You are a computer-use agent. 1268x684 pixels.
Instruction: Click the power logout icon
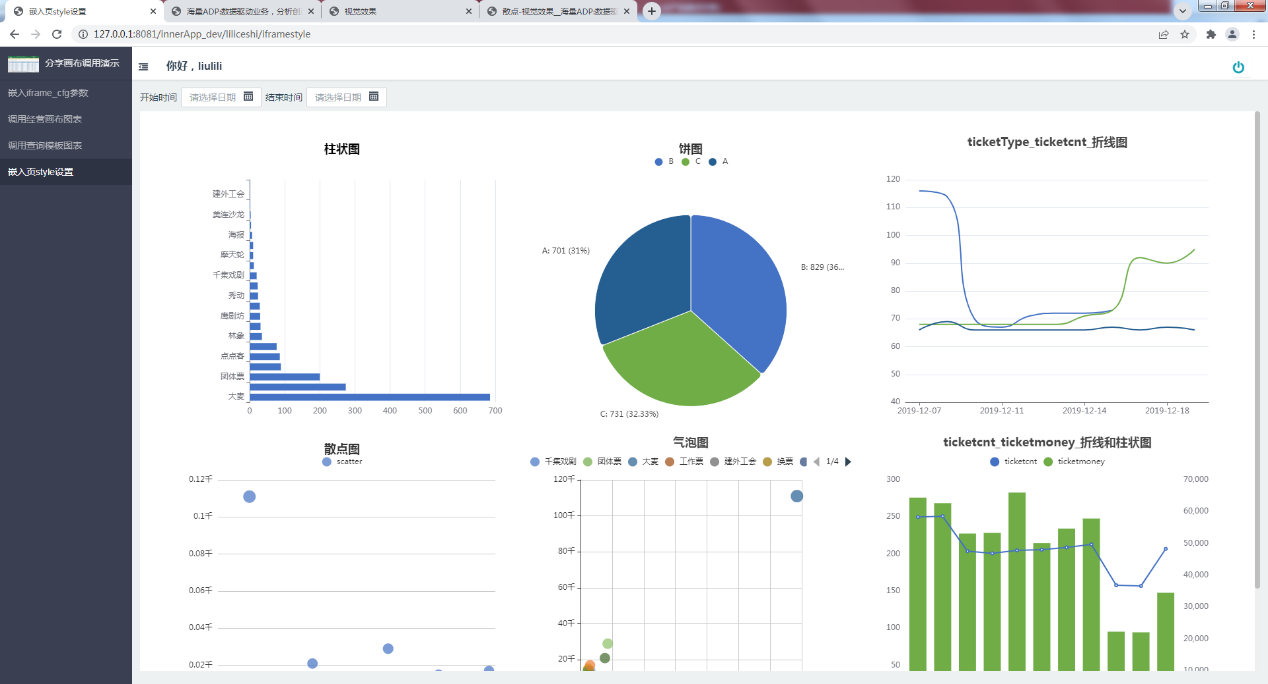coord(1238,67)
